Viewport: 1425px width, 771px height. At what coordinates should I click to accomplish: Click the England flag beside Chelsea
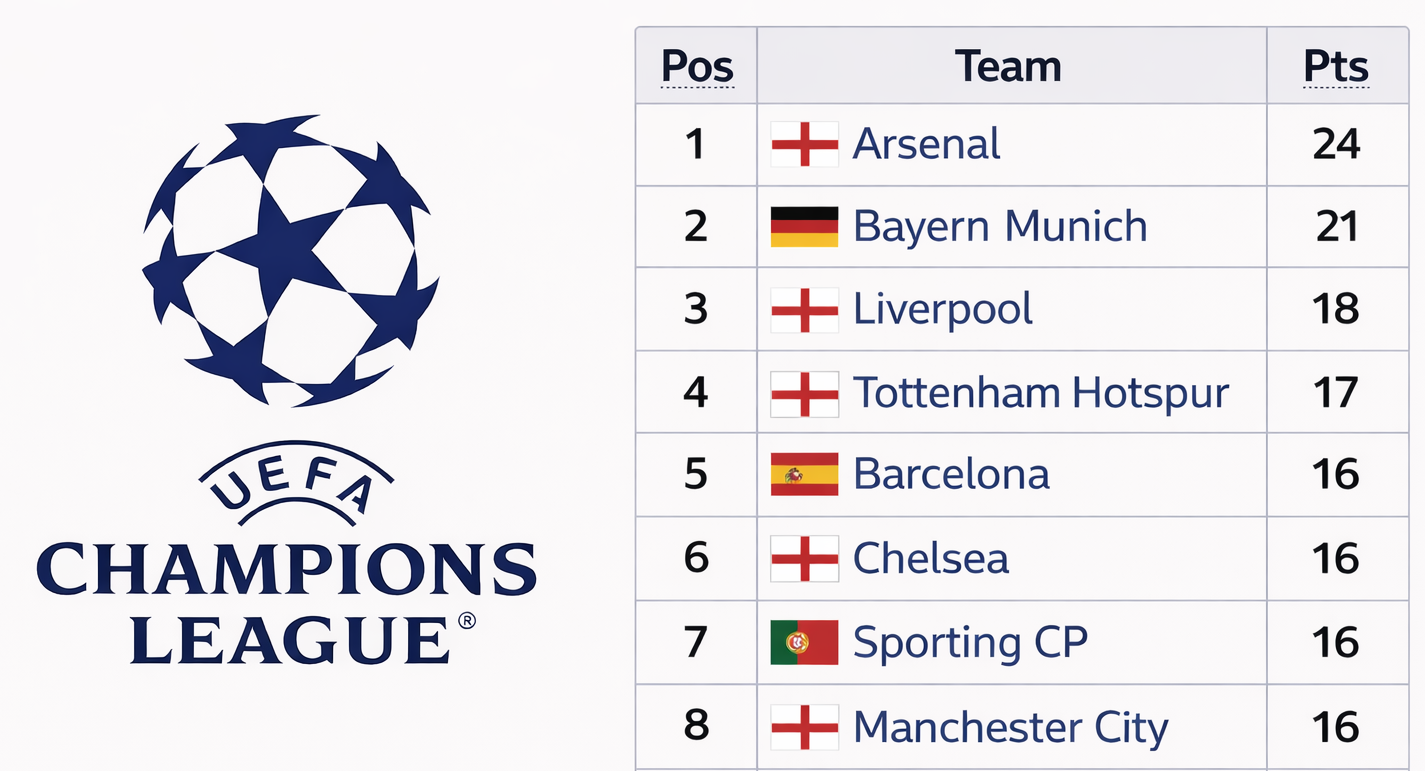pos(804,558)
